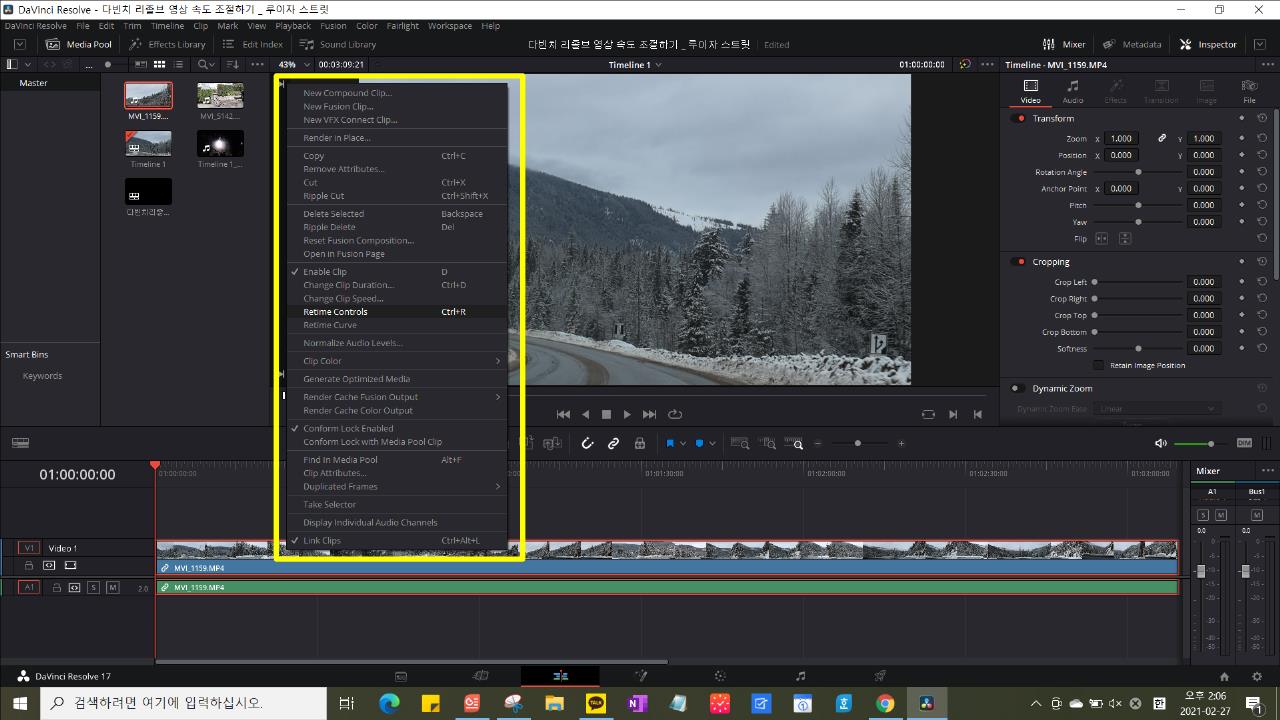The height and width of the screenshot is (720, 1280).
Task: Toggle Mute on audio track A1
Action: [x=113, y=587]
